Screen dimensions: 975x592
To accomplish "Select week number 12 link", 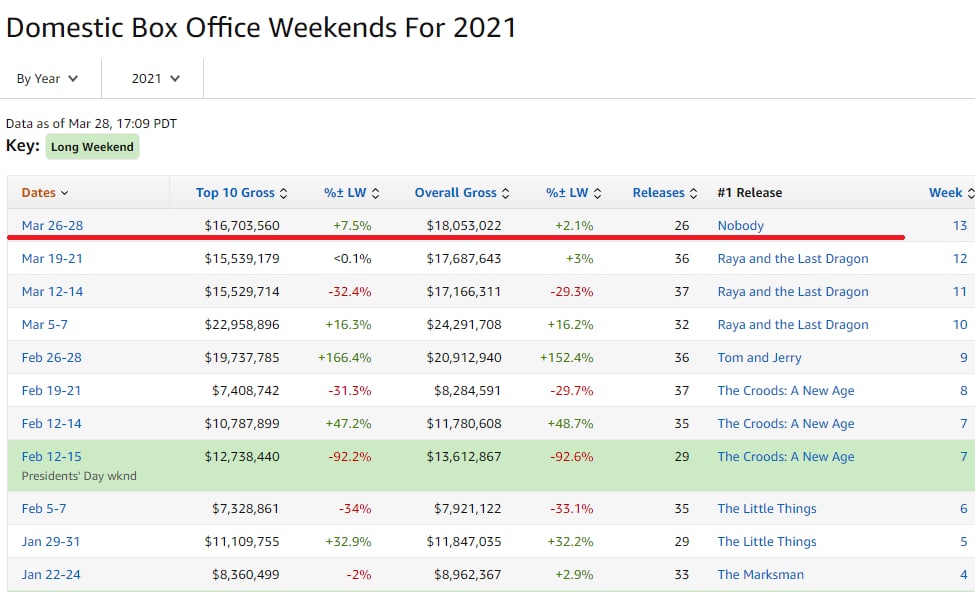I will point(960,259).
